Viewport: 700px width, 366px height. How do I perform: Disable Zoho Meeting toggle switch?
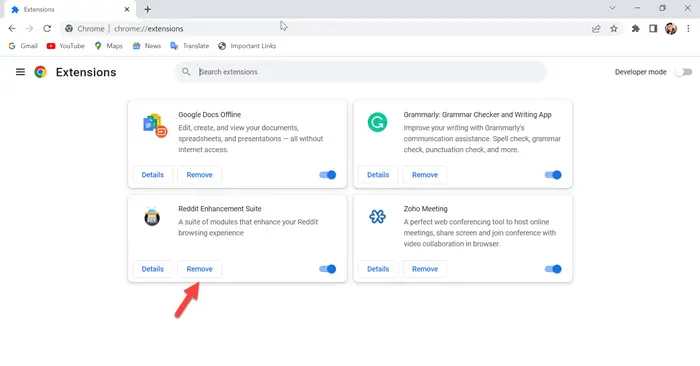553,269
